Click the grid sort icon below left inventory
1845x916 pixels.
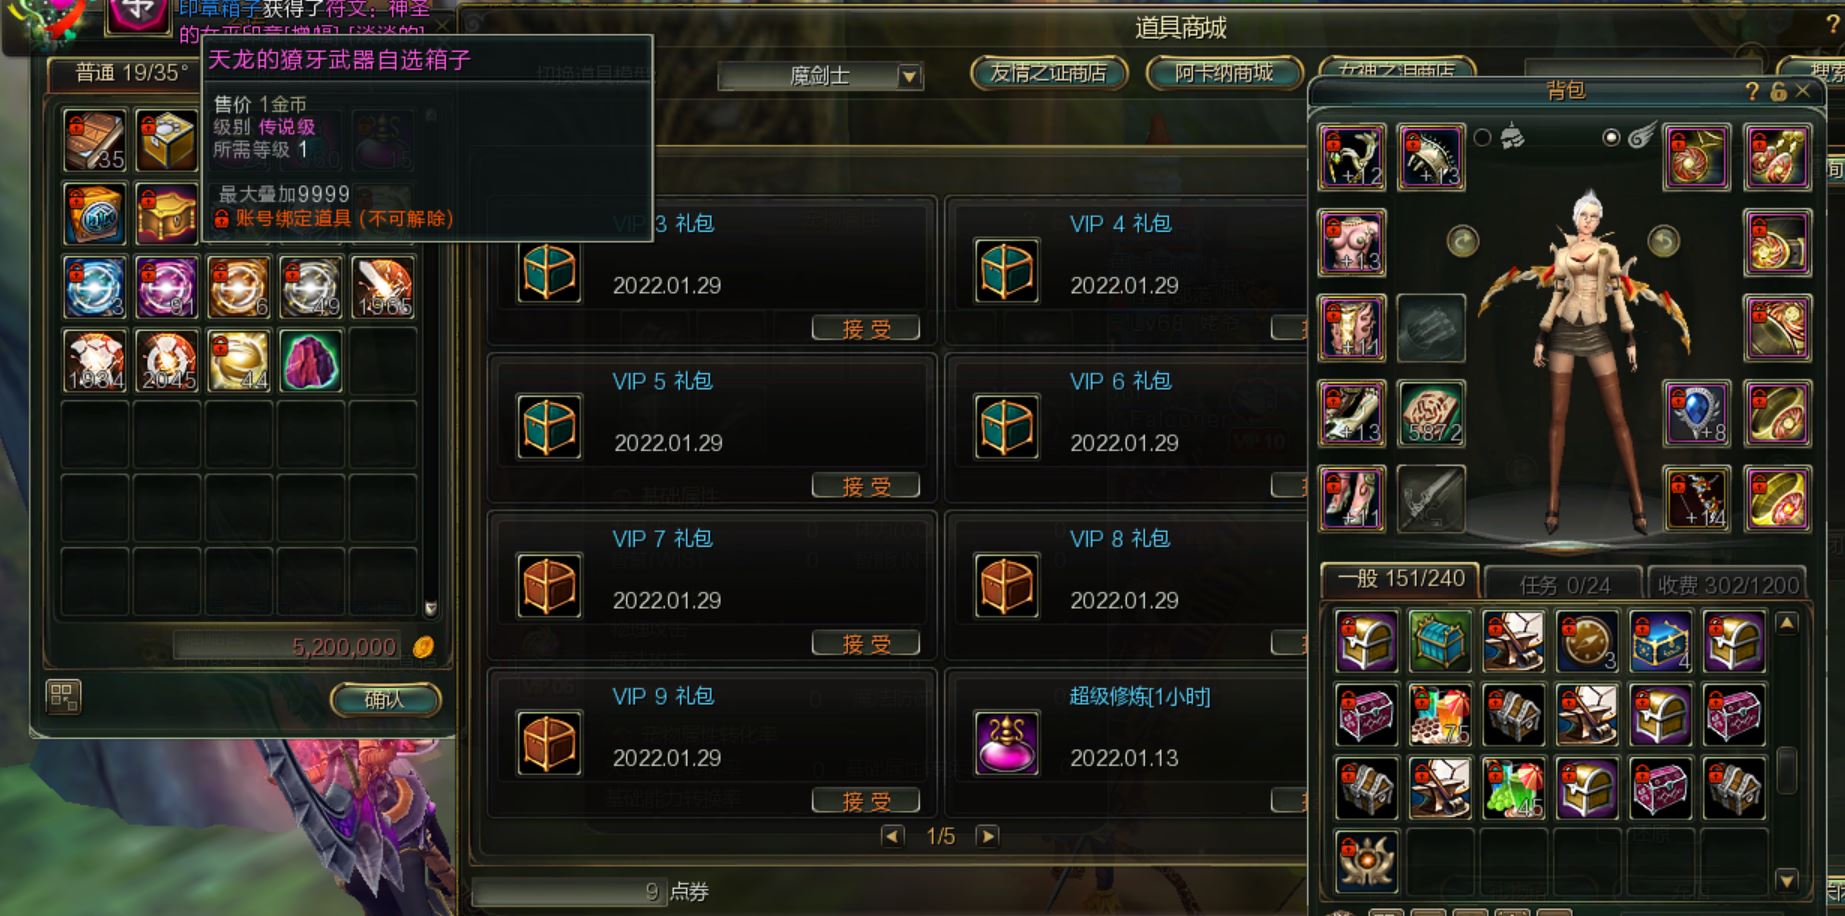point(63,696)
